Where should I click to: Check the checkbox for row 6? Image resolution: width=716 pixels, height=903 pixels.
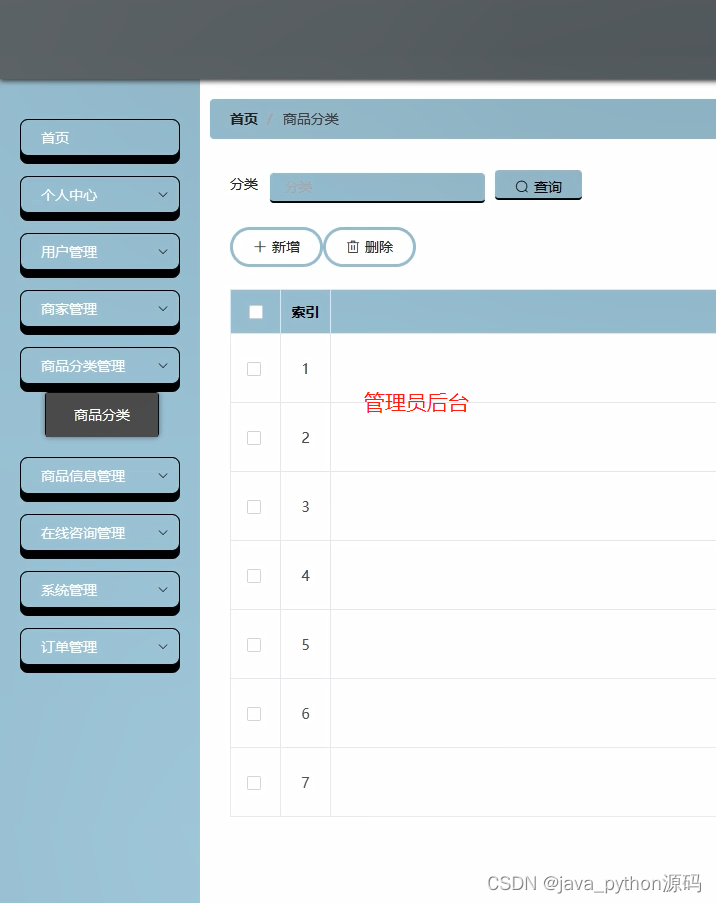(254, 714)
